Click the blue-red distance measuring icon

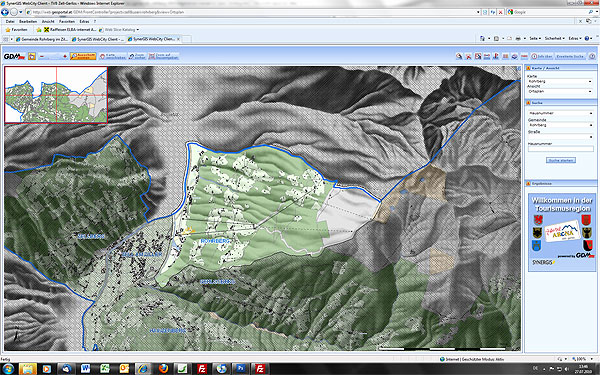point(487,56)
